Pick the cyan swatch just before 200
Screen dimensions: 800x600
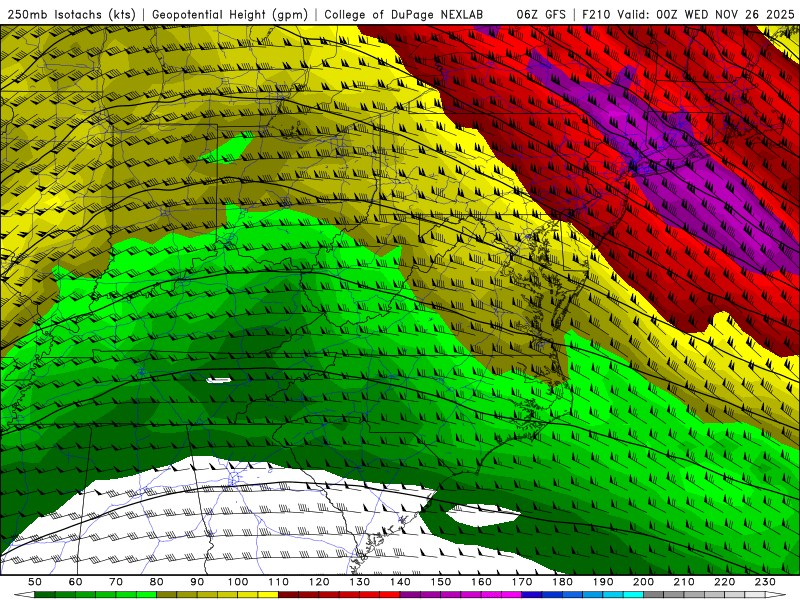point(633,595)
